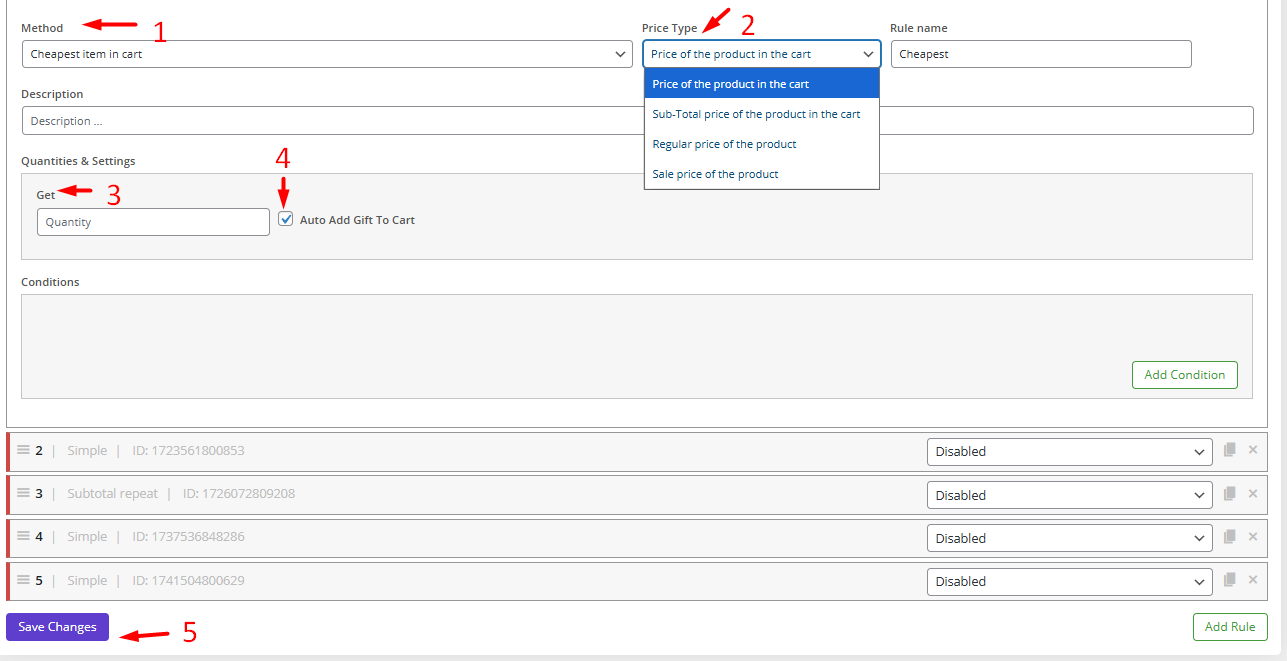Click the Save Changes button
Viewport: 1287px width, 661px height.
tap(57, 627)
